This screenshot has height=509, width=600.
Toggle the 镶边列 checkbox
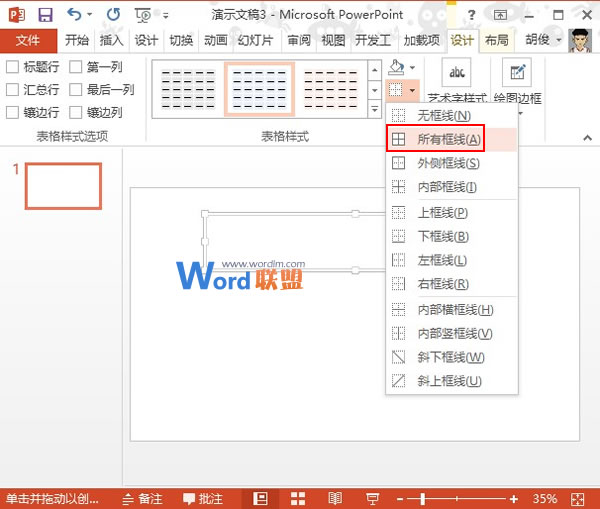[75, 113]
